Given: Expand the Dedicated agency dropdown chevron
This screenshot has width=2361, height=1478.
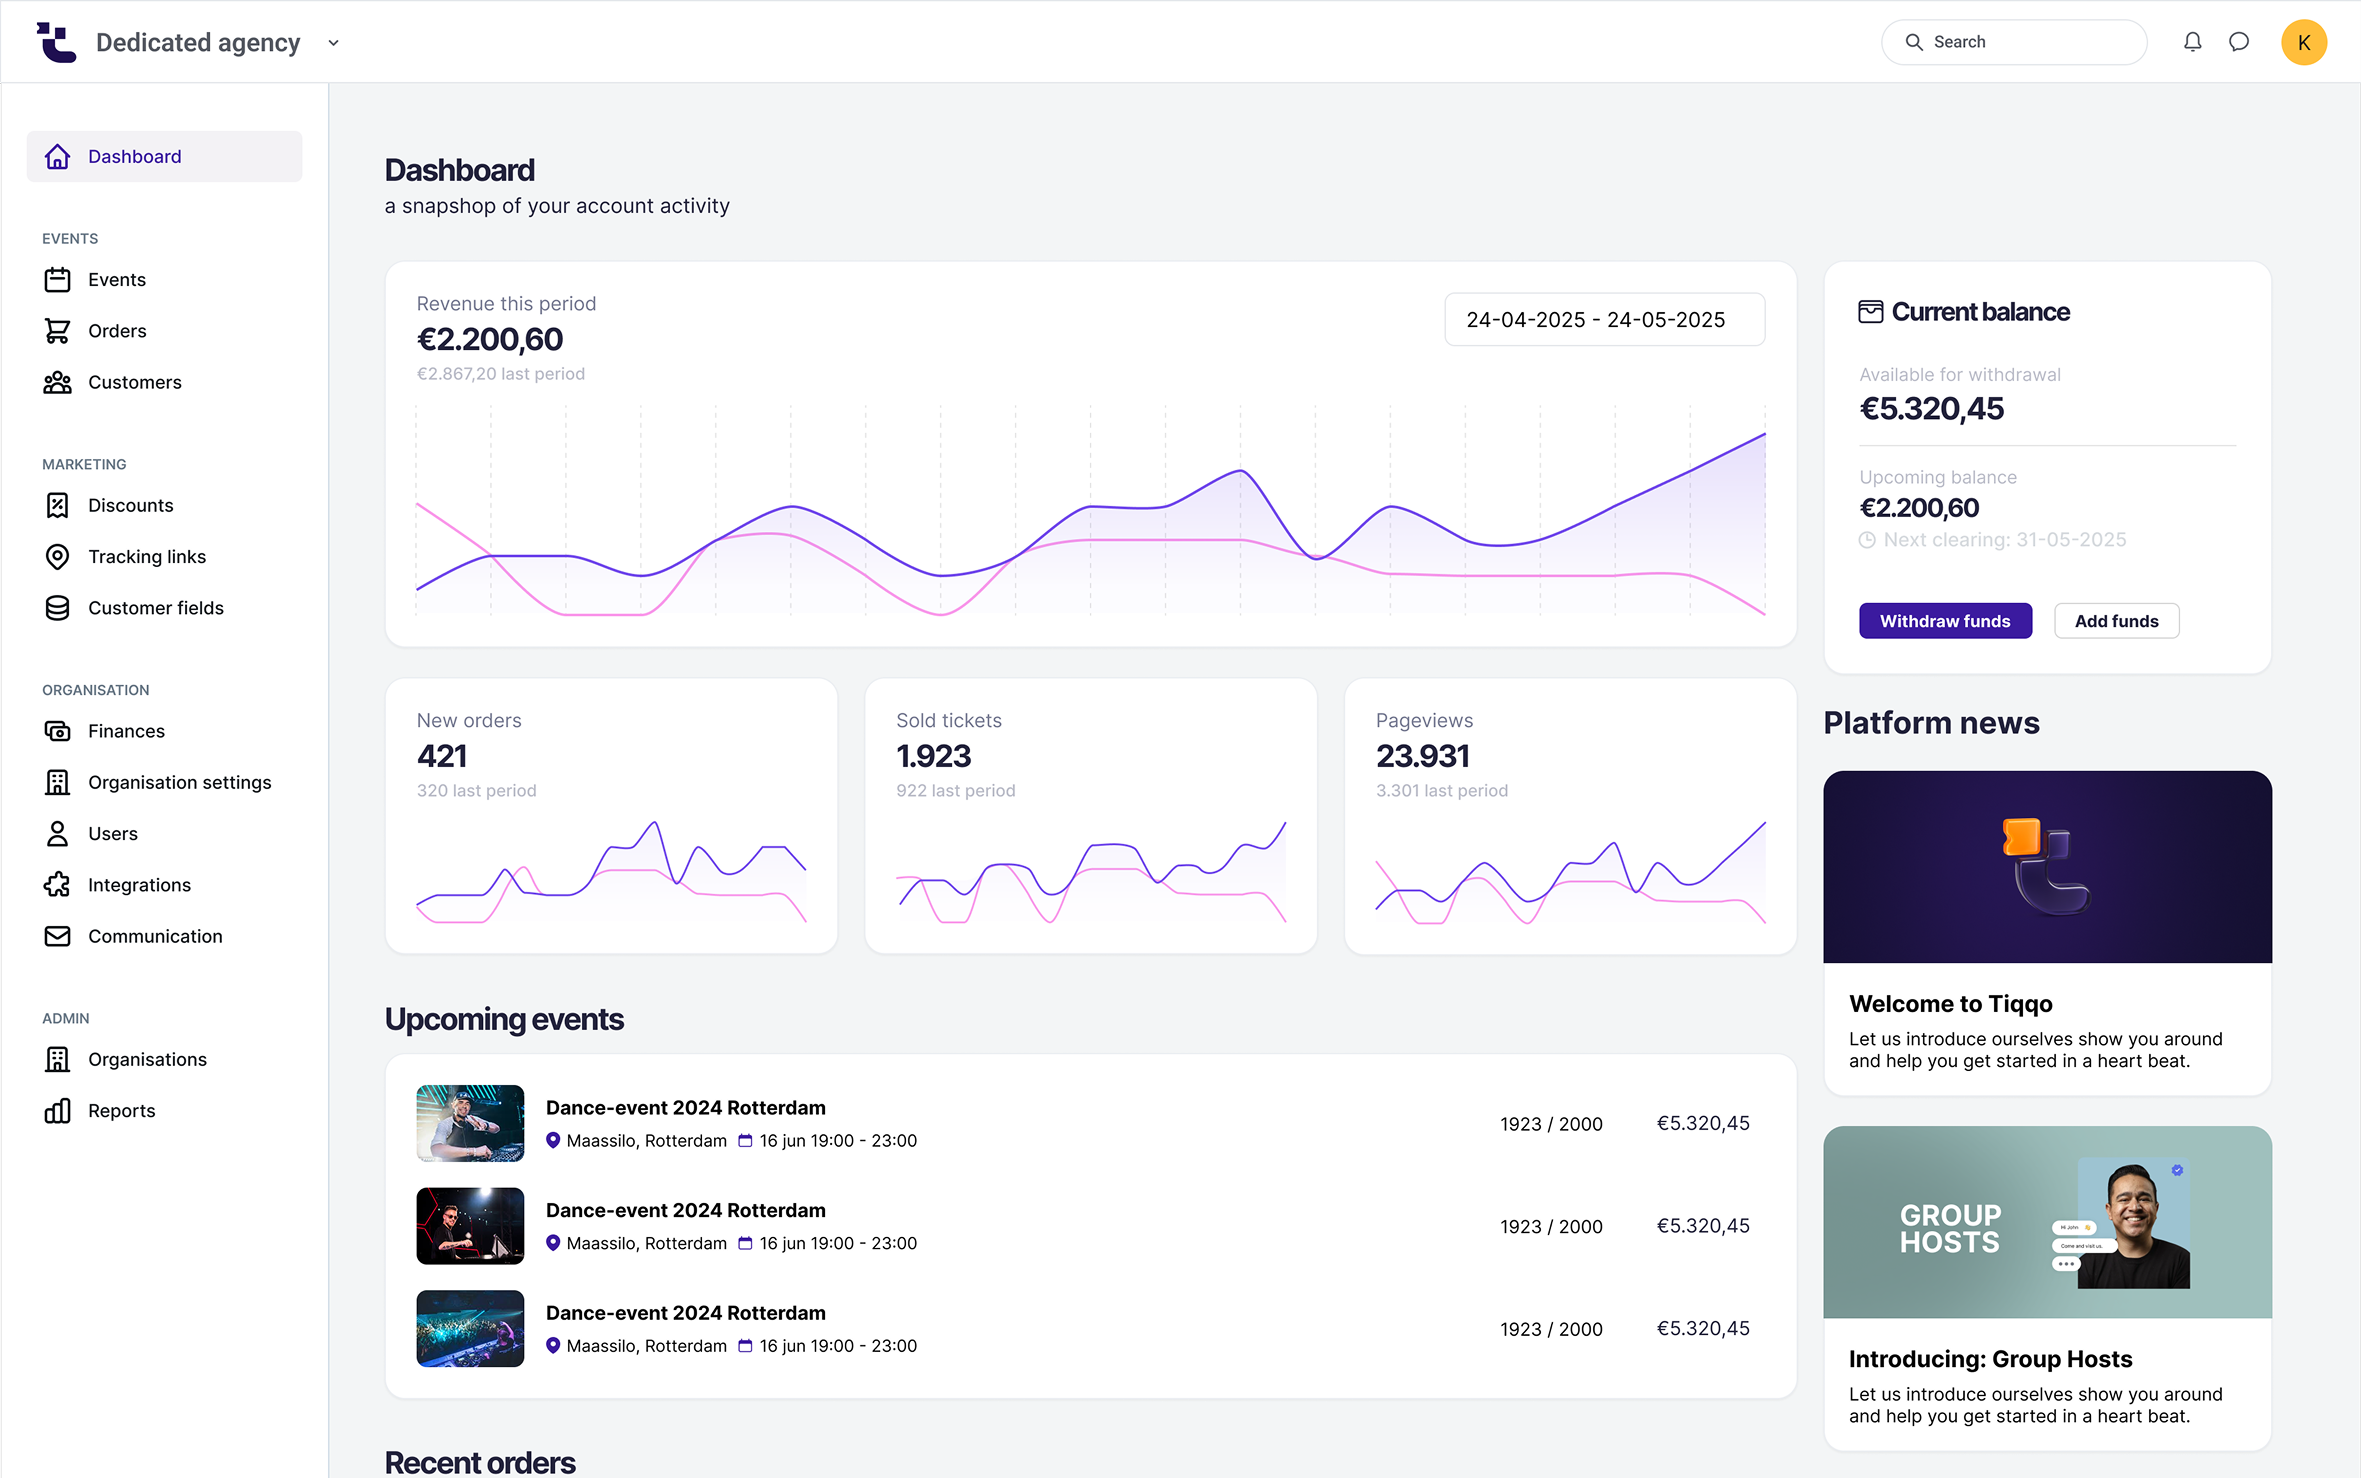Looking at the screenshot, I should click(x=334, y=43).
